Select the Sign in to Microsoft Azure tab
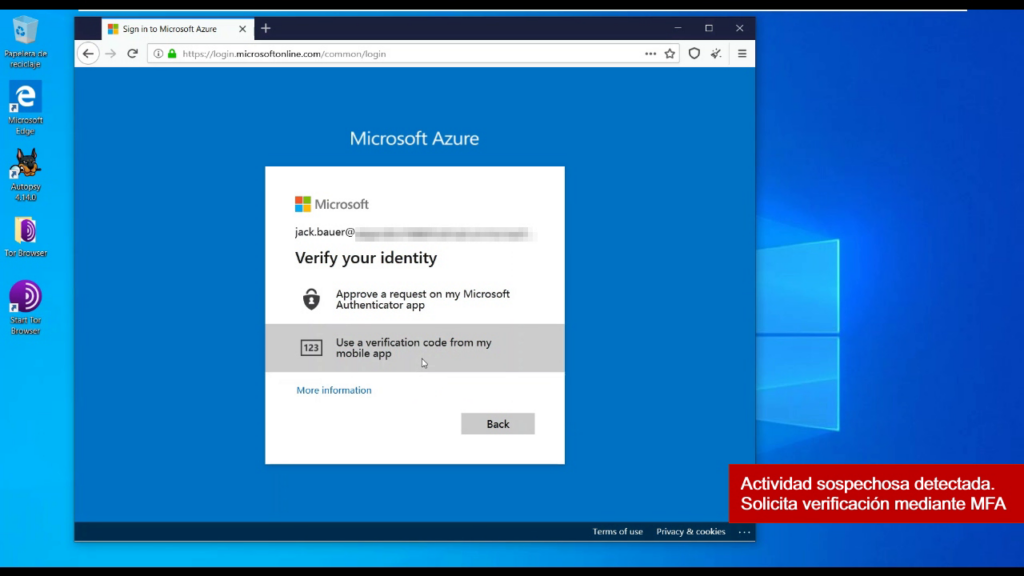Screen dimensions: 1024x576 pyautogui.click(x=178, y=29)
